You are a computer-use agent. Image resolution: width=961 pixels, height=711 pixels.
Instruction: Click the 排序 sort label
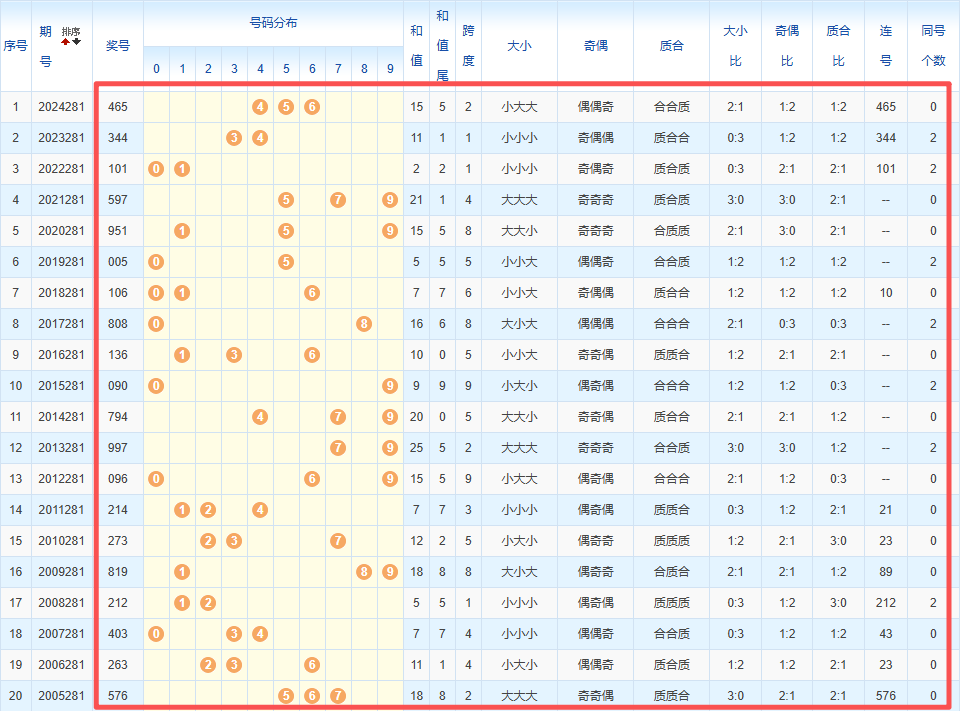tap(71, 32)
